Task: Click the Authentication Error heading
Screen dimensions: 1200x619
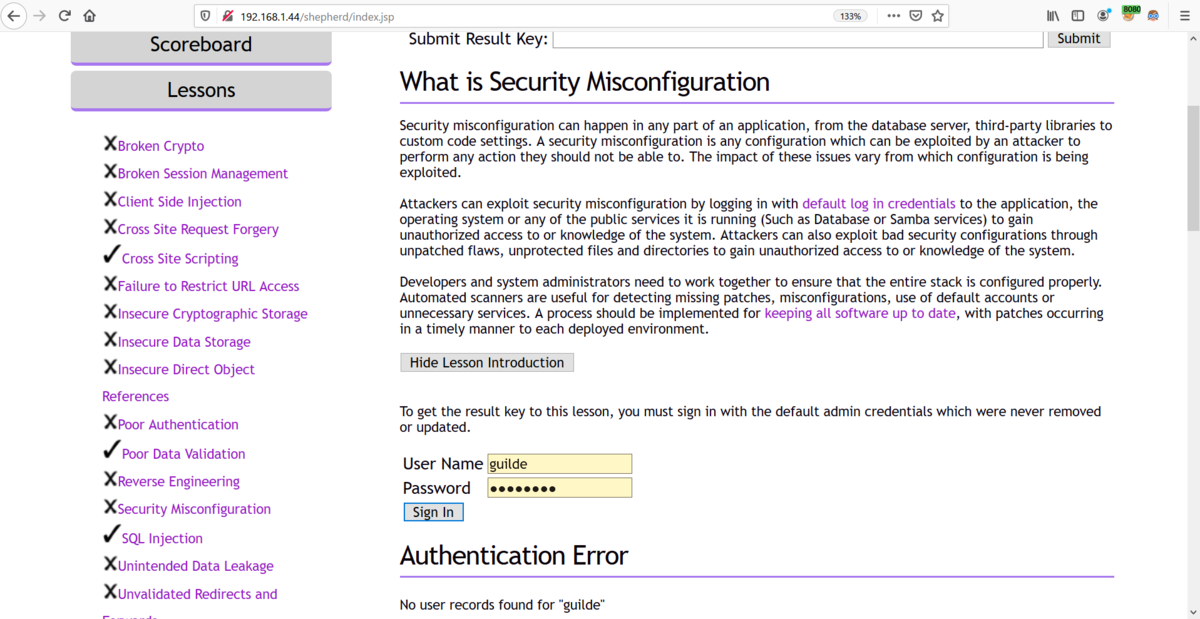Action: click(514, 555)
